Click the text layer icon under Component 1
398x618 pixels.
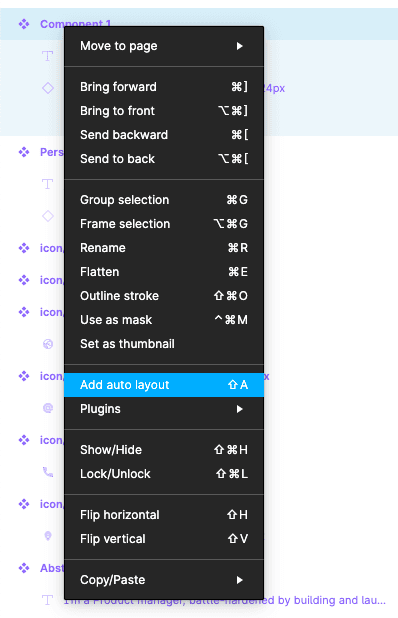pos(48,56)
